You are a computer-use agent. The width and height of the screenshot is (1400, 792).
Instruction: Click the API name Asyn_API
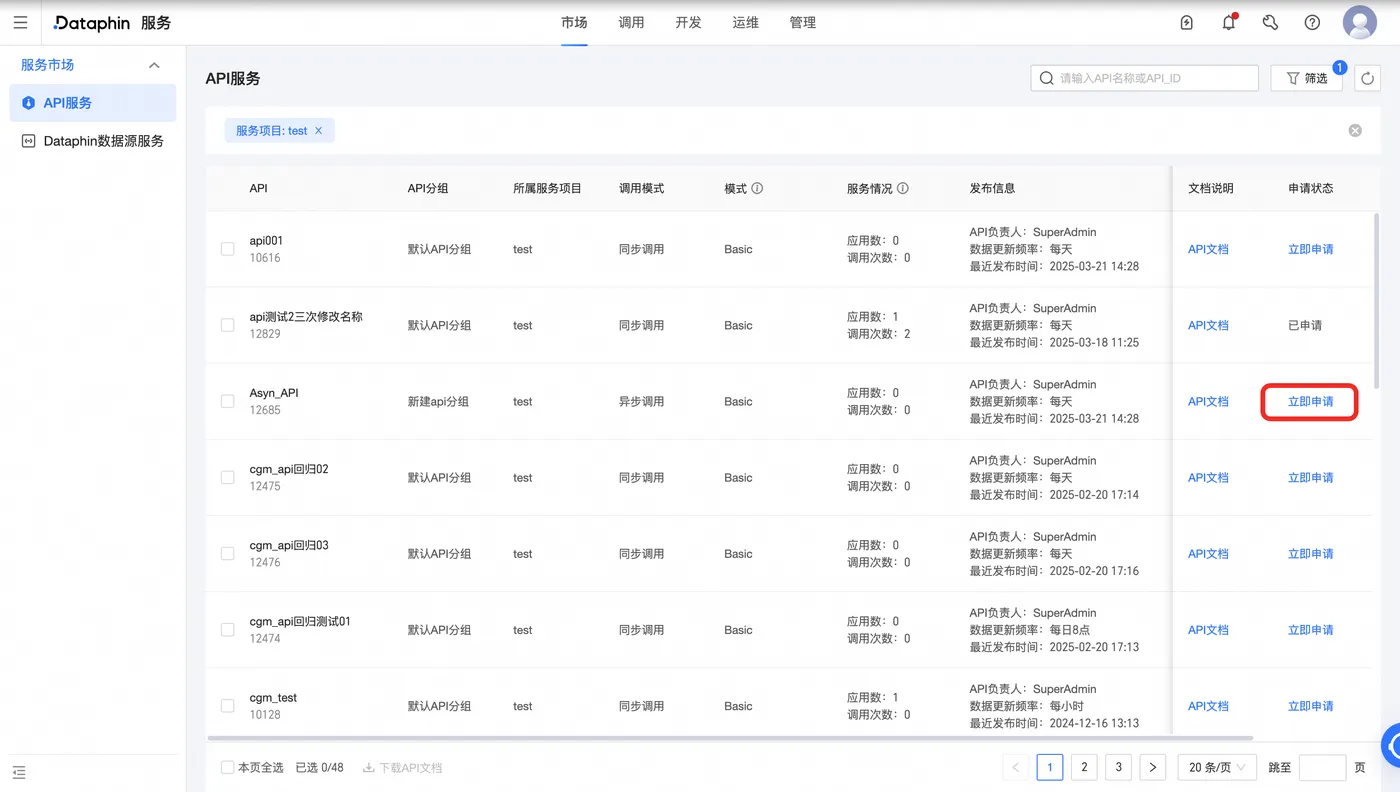click(274, 393)
